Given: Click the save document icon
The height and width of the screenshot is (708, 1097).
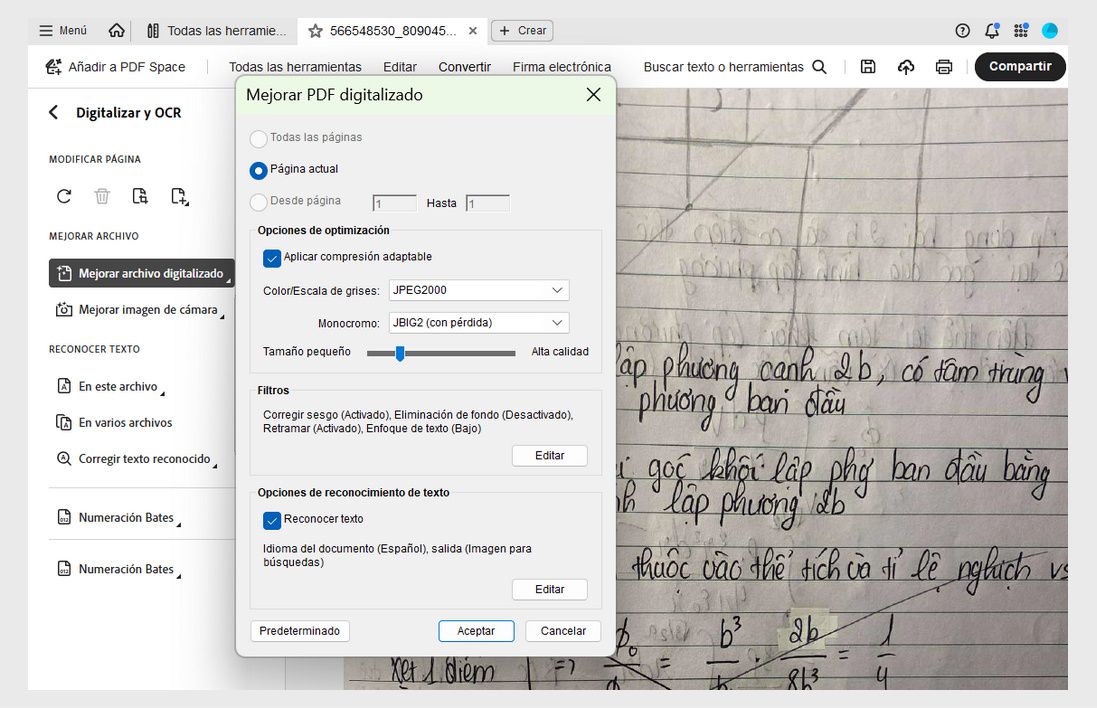Looking at the screenshot, I should [x=867, y=67].
